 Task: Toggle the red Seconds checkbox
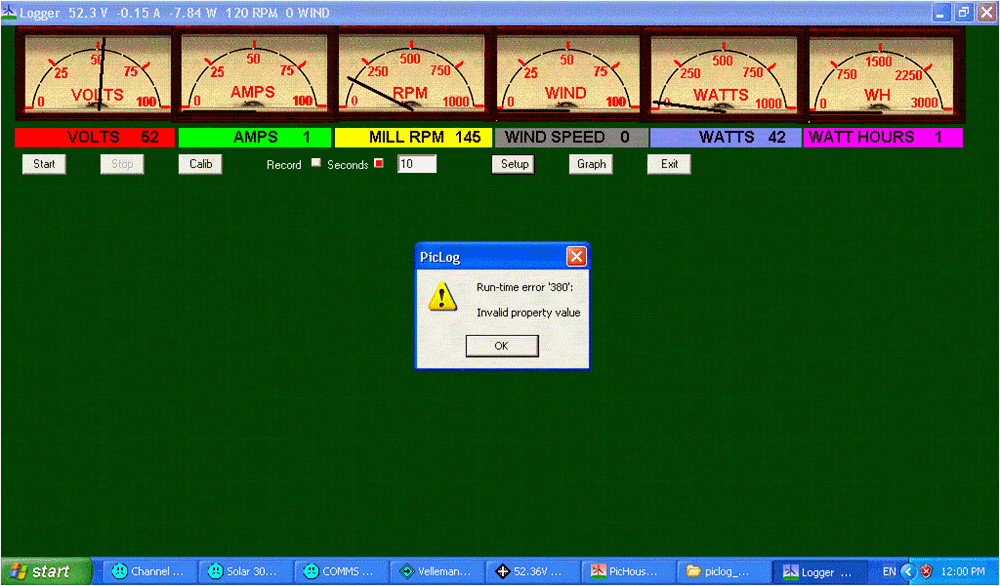coord(379,163)
